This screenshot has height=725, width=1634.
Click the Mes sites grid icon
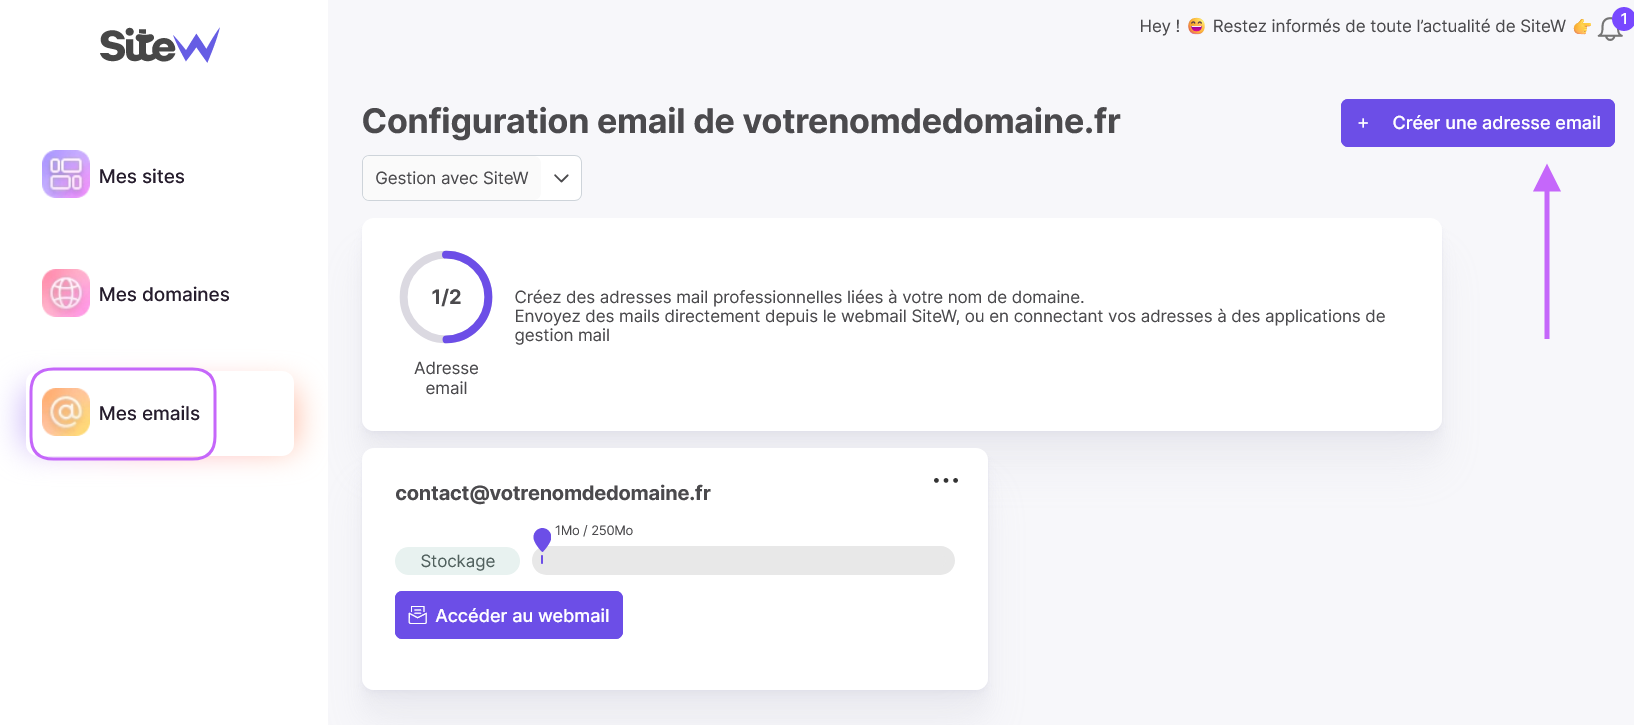[66, 174]
